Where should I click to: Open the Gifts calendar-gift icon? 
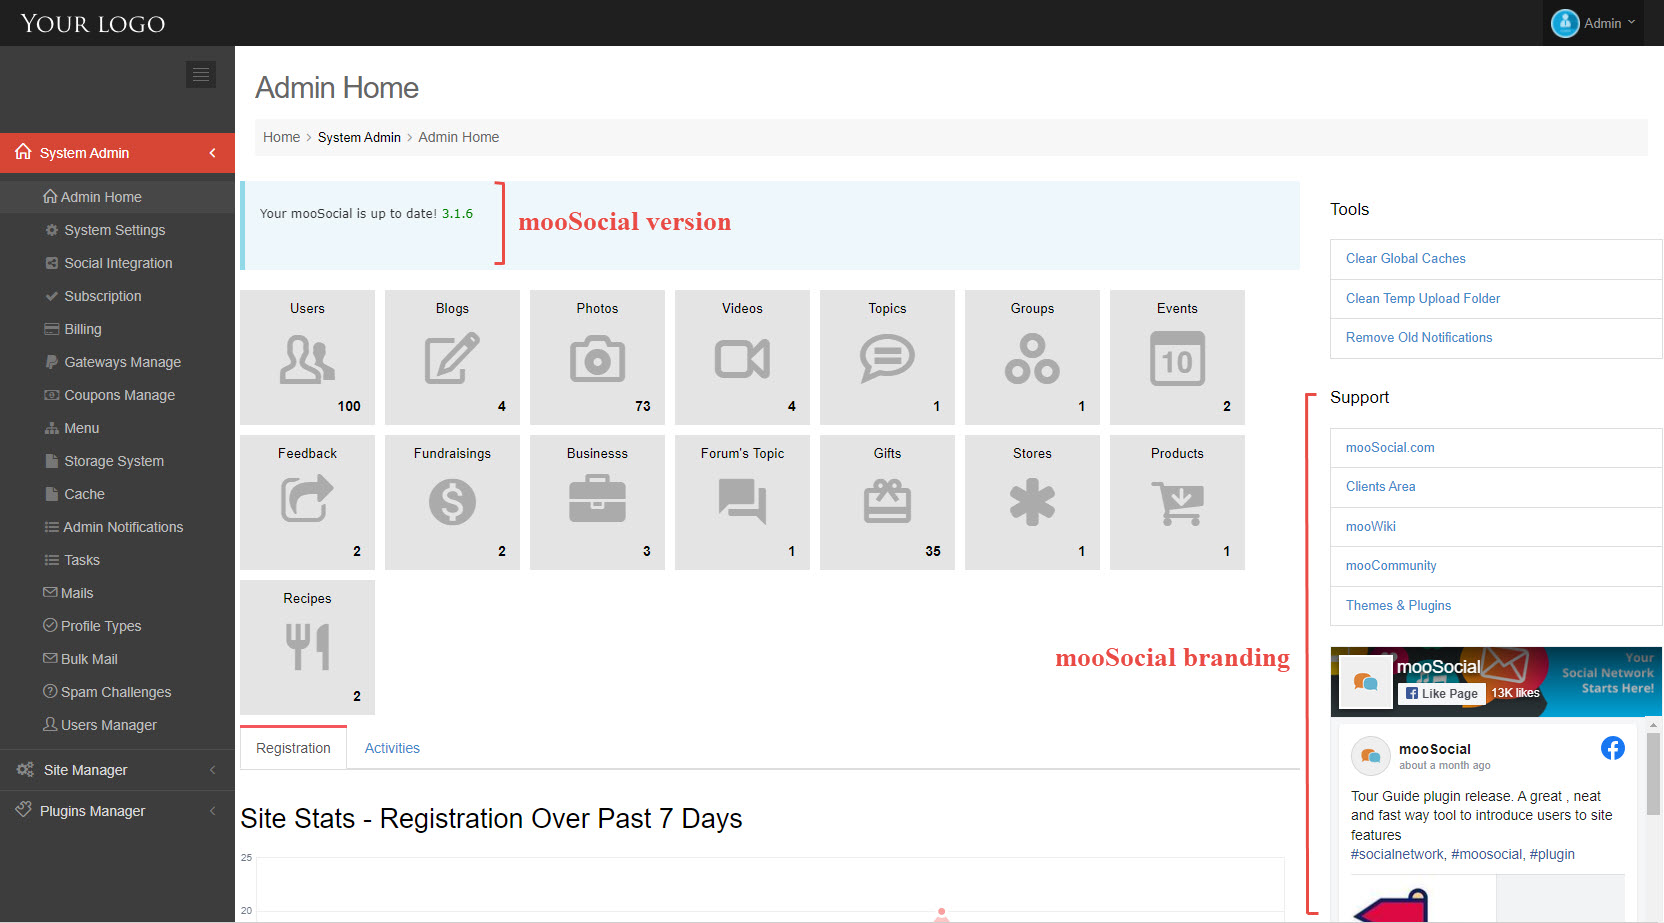click(x=887, y=501)
